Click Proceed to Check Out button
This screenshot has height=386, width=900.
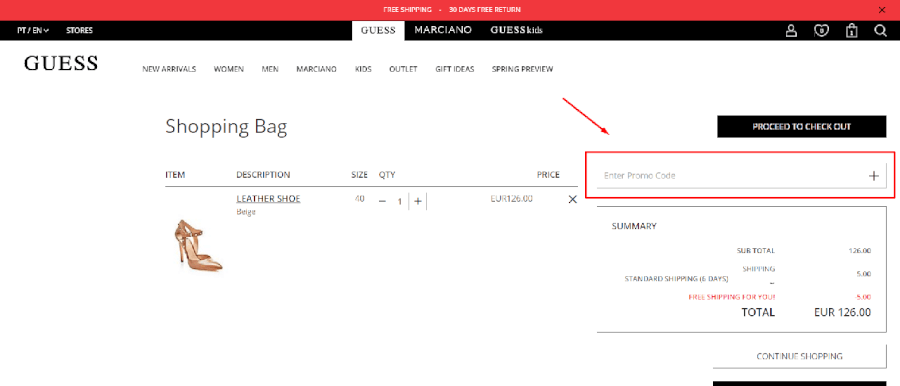[x=802, y=127]
